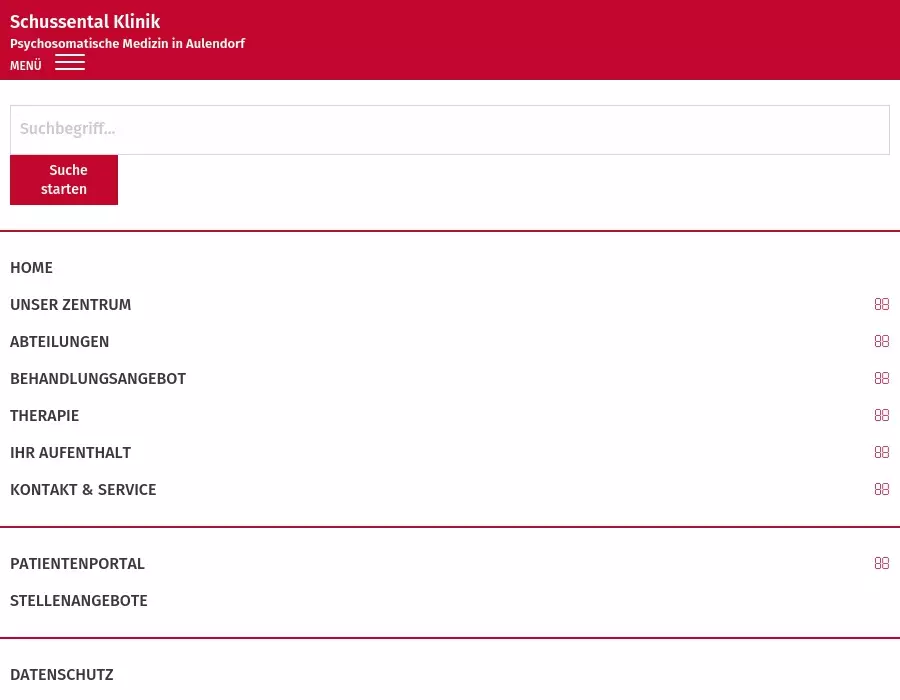Go to Abteilungen section
The height and width of the screenshot is (700, 900).
click(60, 342)
